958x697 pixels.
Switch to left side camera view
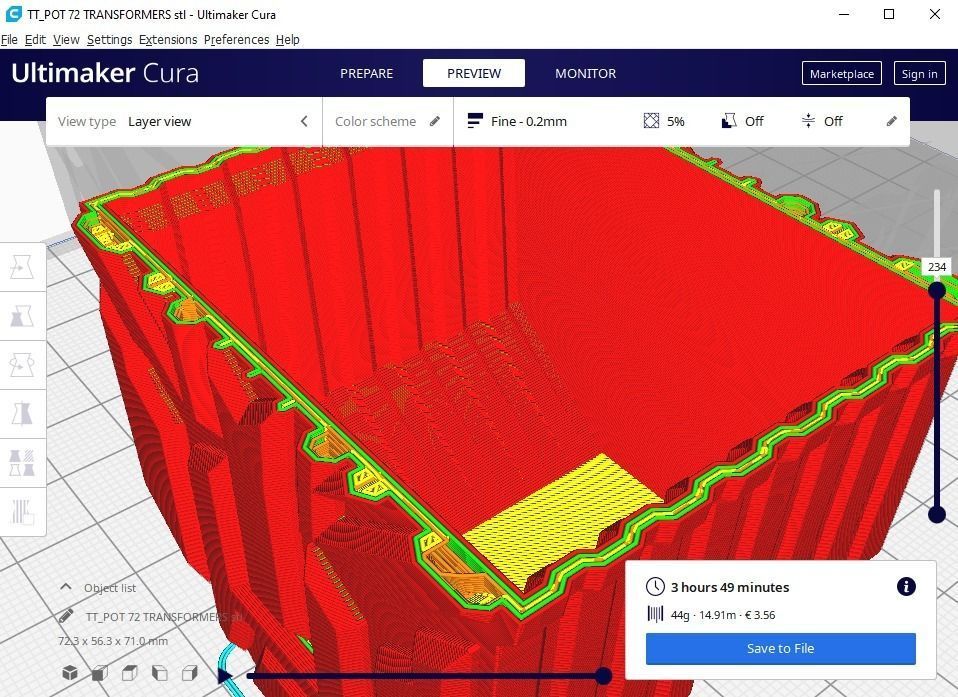tap(159, 673)
